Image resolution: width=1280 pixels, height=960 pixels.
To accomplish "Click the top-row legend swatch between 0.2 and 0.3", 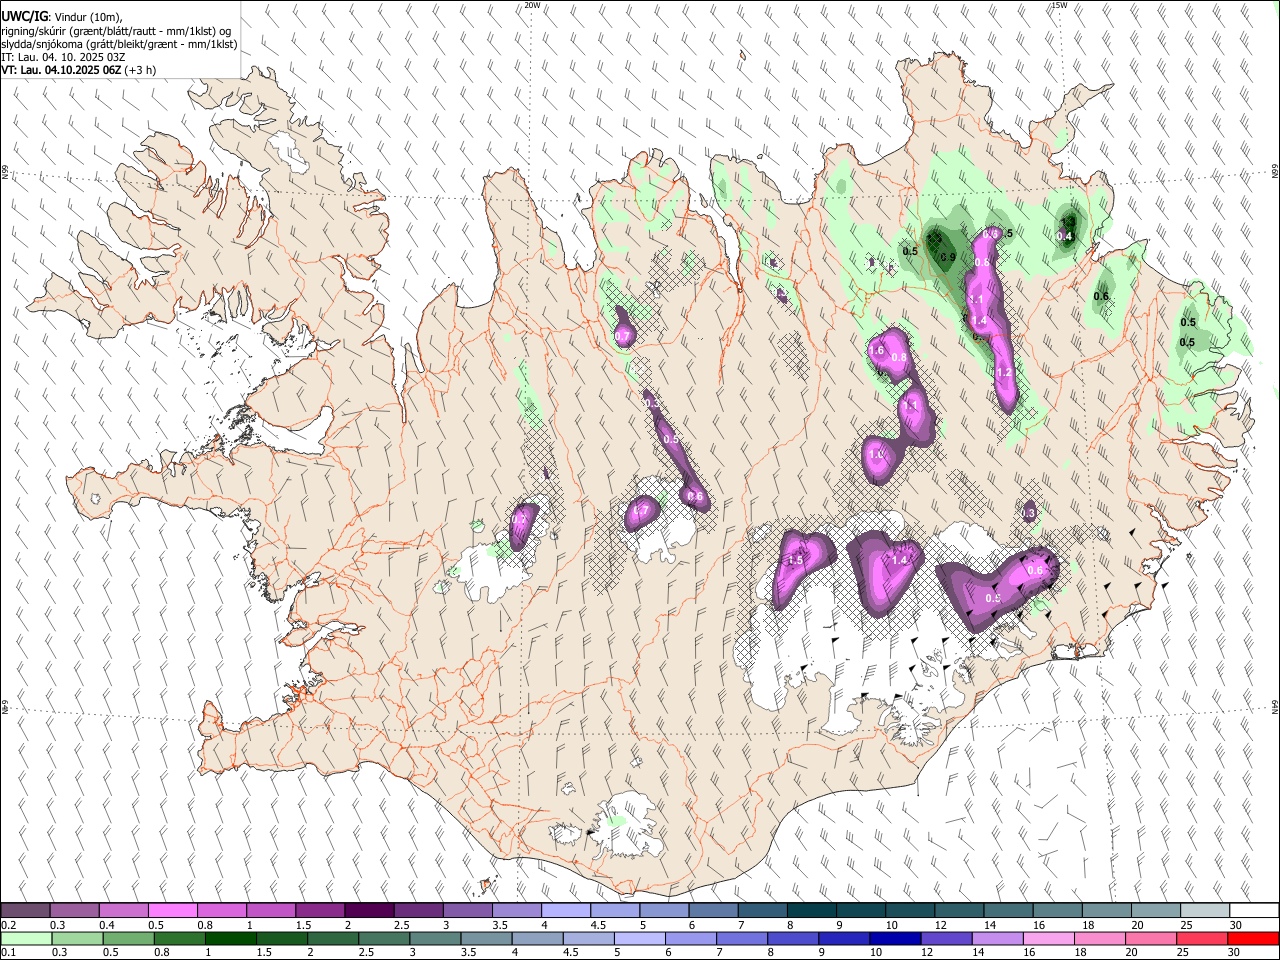I will click(x=26, y=911).
